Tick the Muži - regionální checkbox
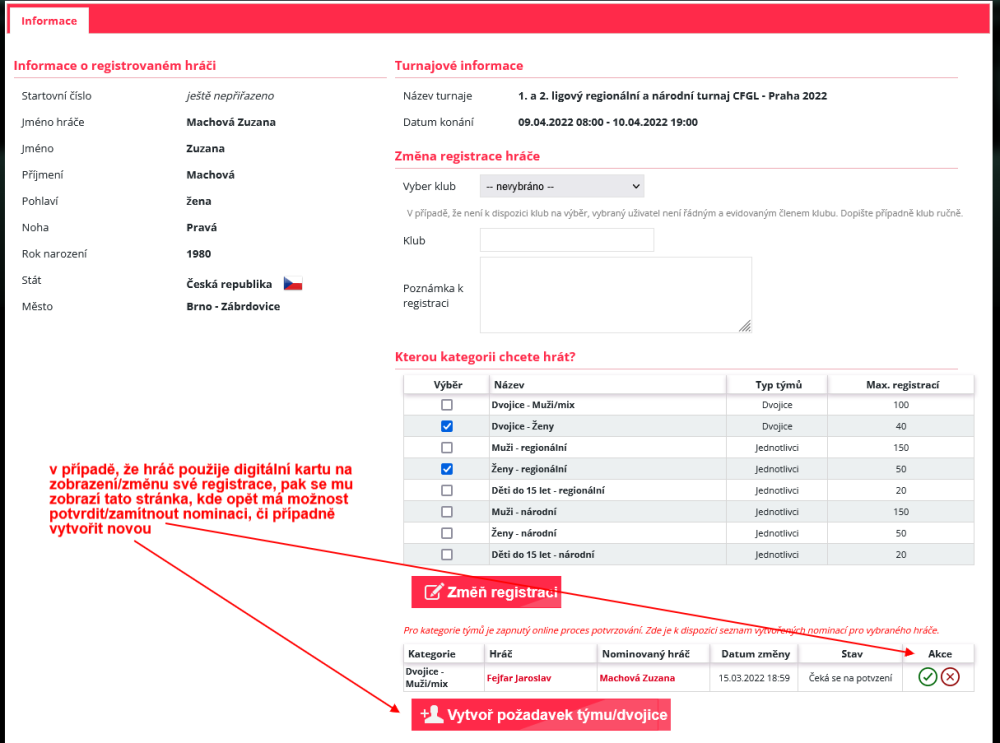1000x743 pixels. tap(446, 448)
